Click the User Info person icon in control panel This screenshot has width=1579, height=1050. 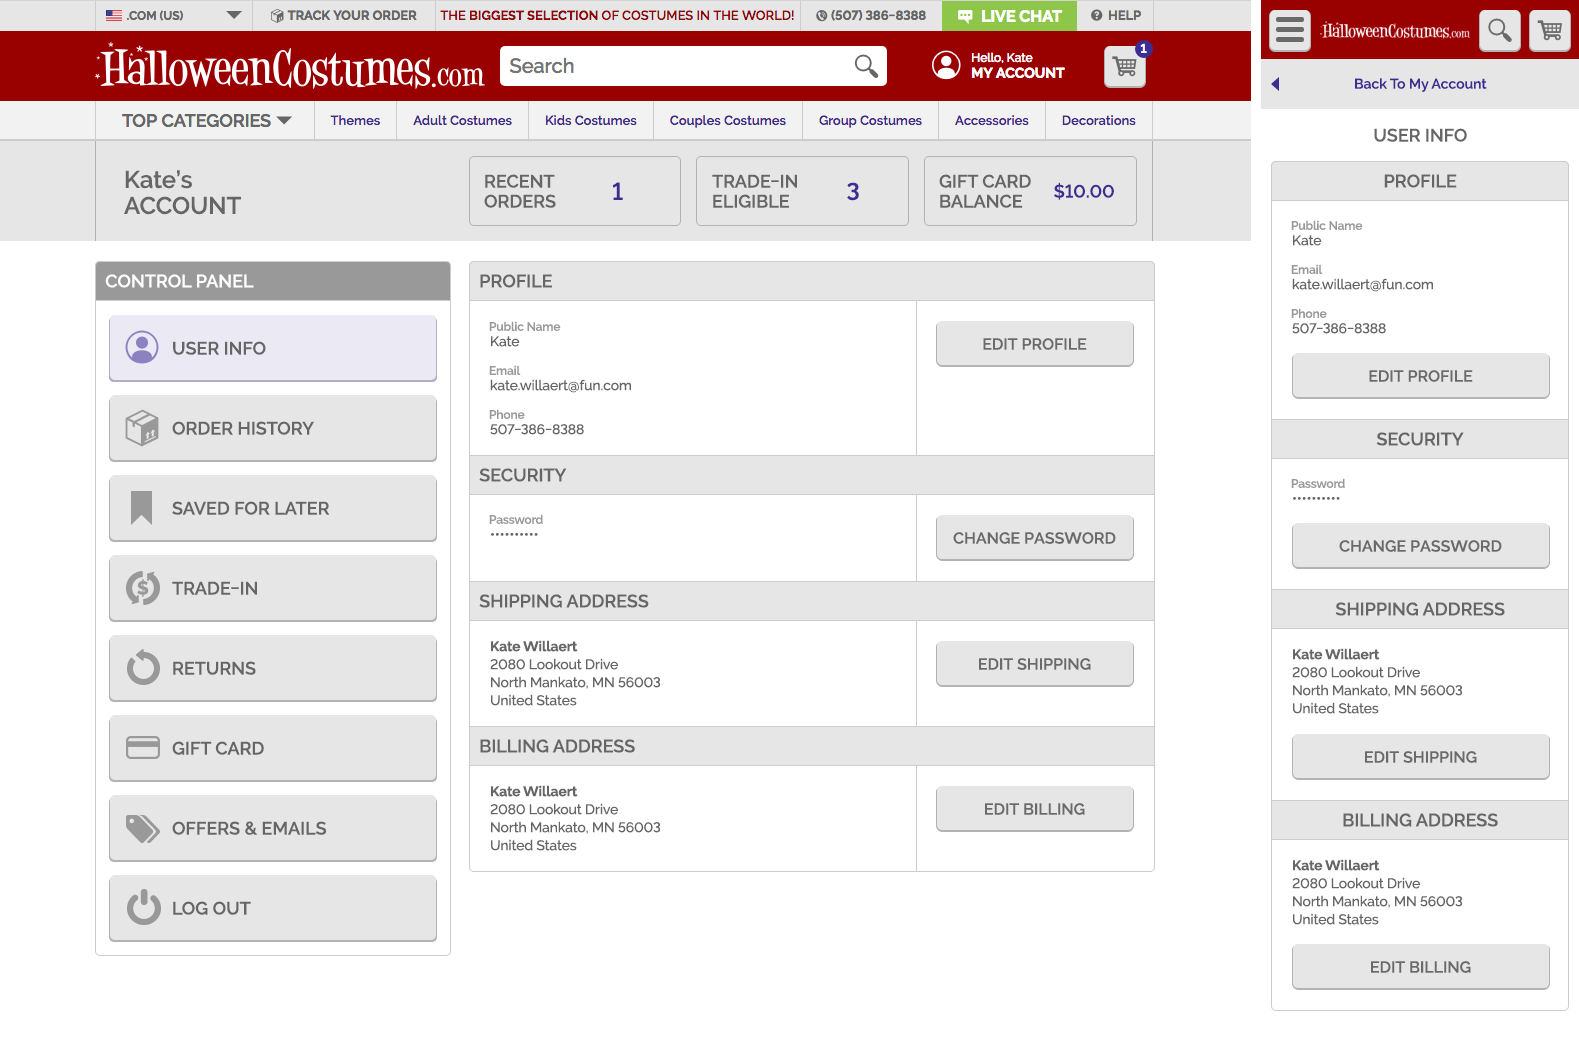(142, 348)
